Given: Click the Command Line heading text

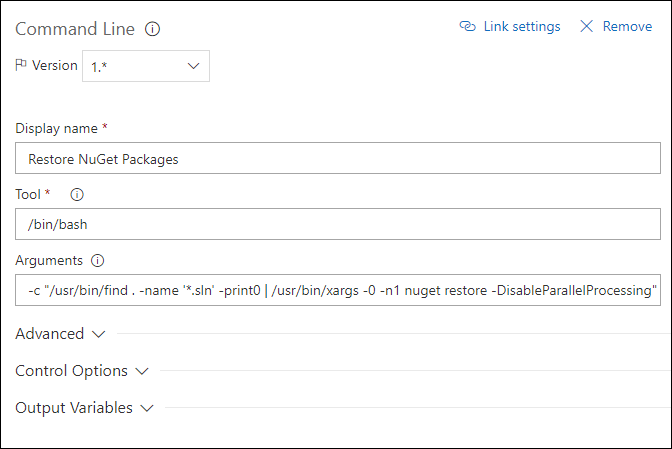Looking at the screenshot, I should (75, 29).
